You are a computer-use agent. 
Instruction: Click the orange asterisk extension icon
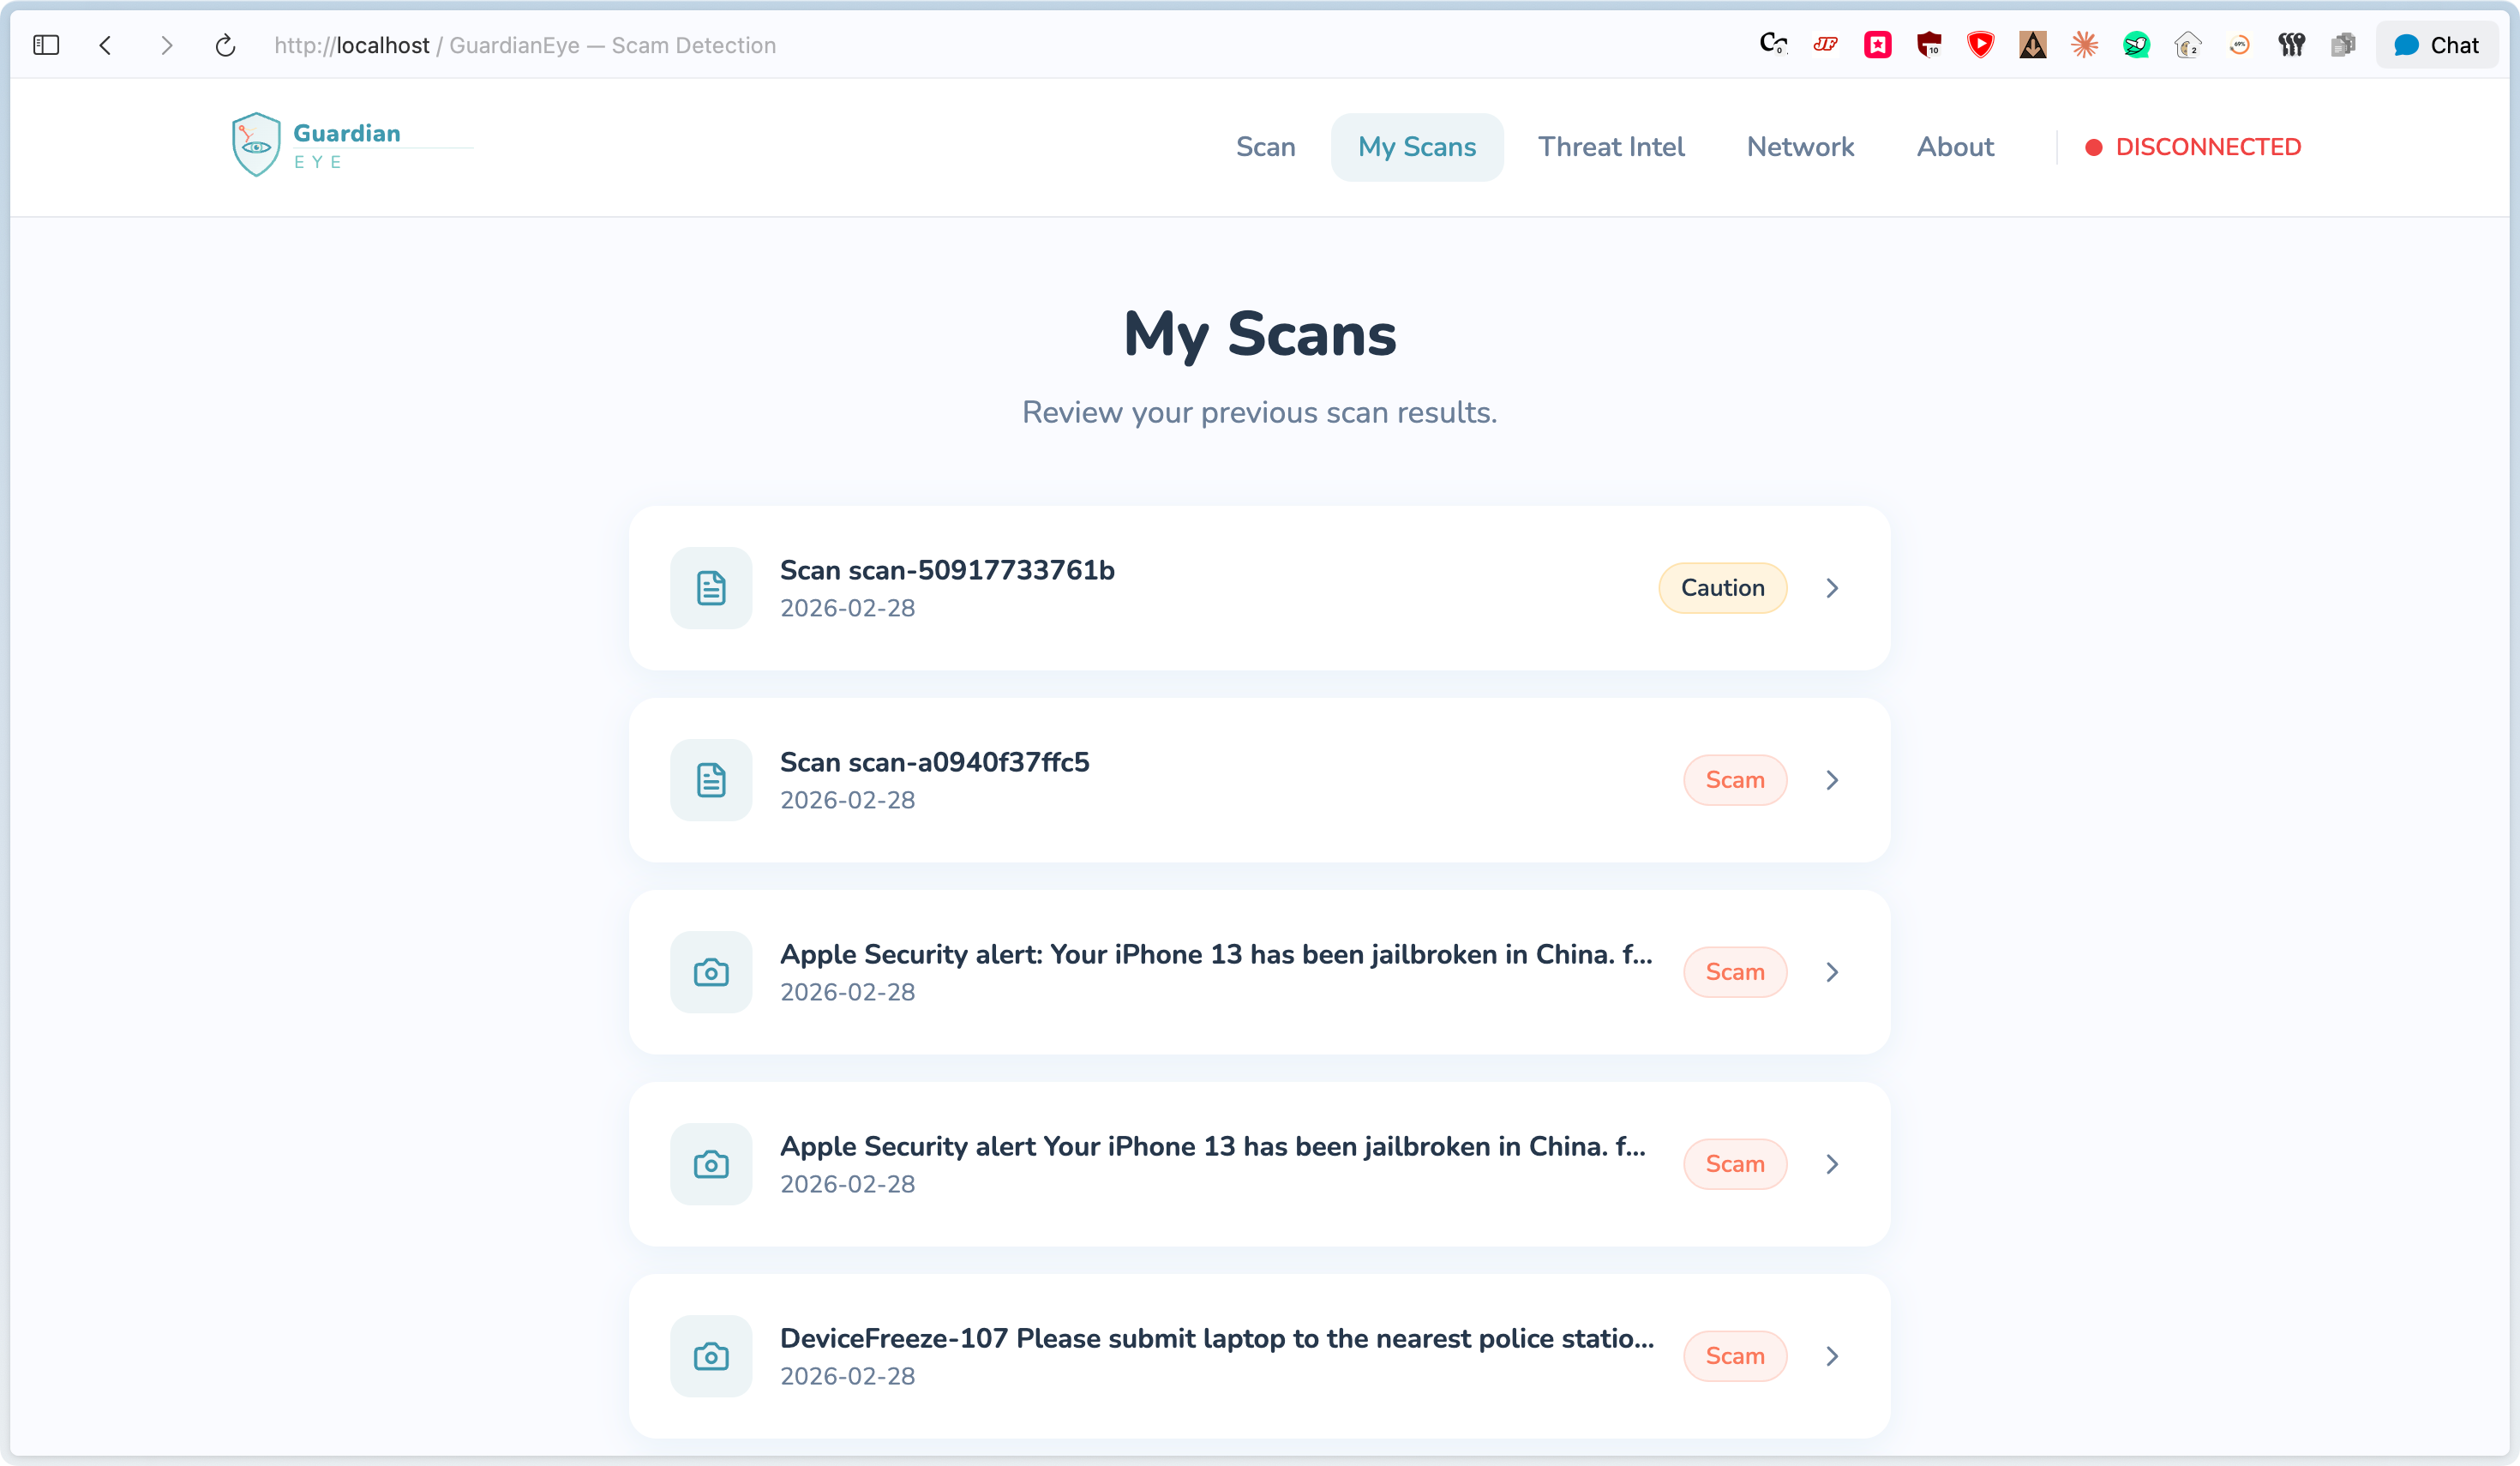2084,45
